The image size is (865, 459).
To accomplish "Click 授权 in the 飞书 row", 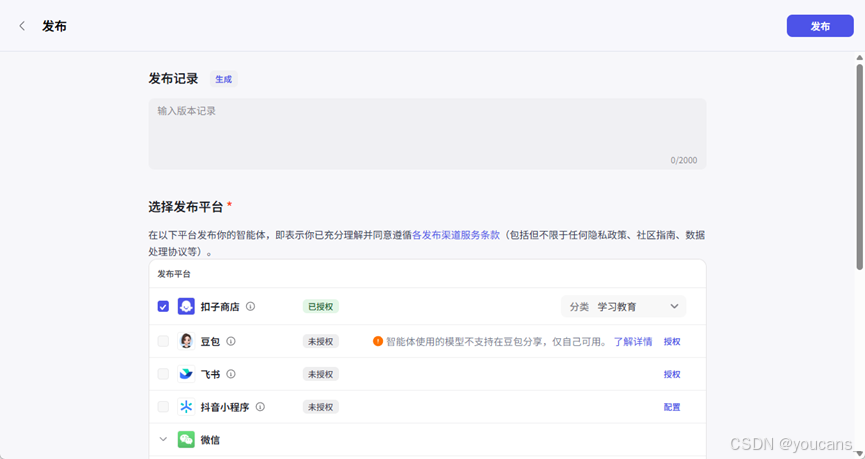I will click(672, 374).
